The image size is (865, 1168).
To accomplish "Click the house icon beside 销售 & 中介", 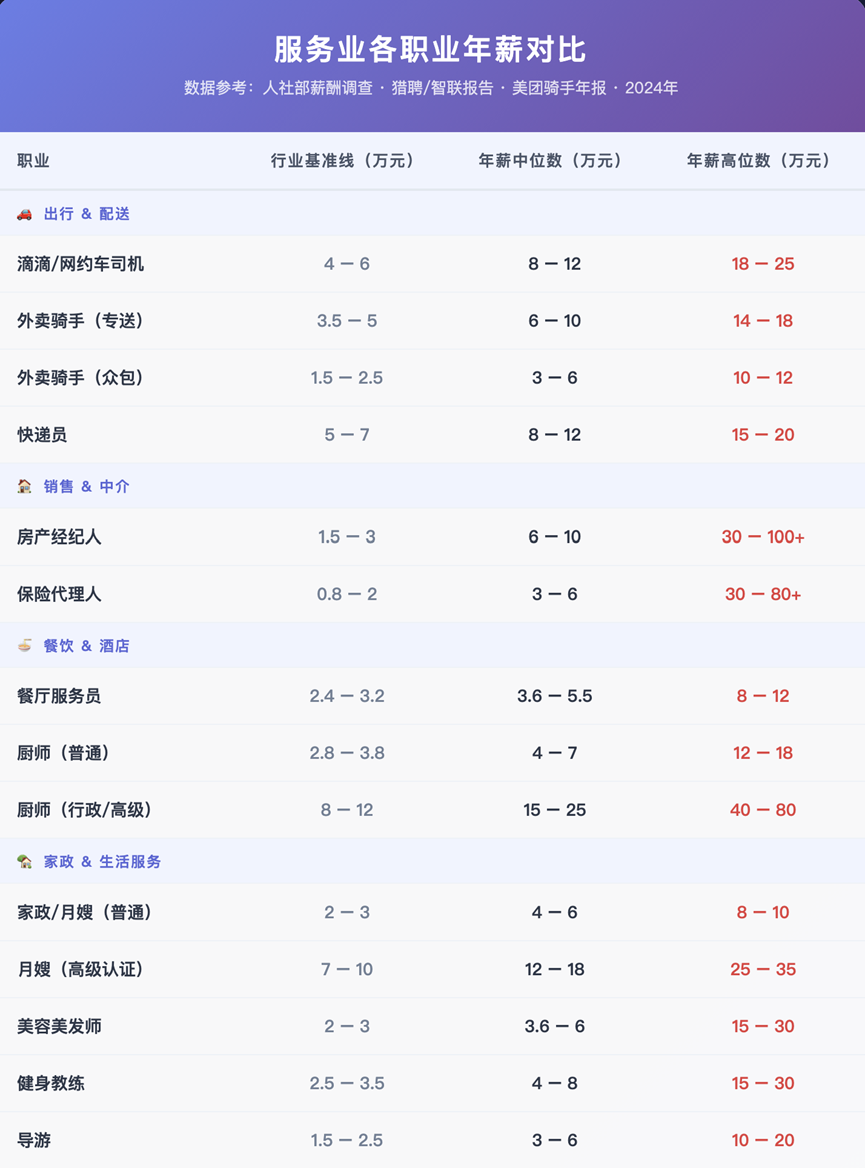I will [x=25, y=486].
